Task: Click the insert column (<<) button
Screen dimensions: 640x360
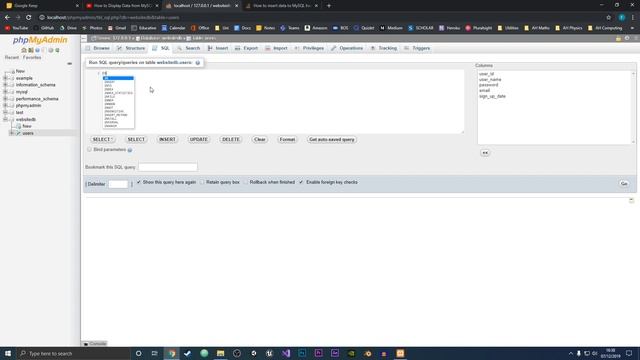Action: click(x=485, y=153)
